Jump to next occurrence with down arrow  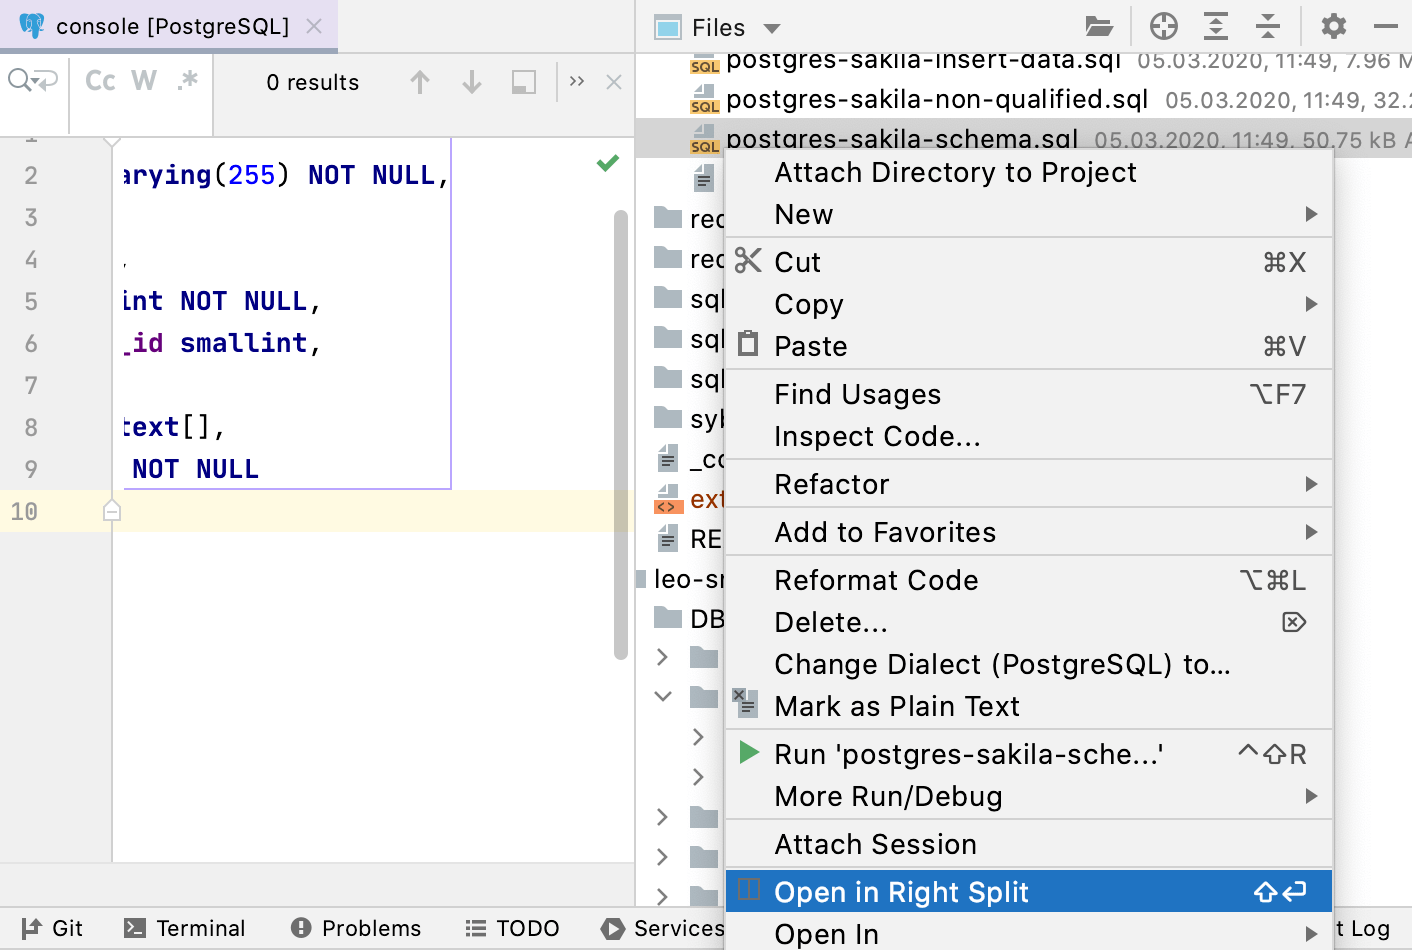pyautogui.click(x=472, y=82)
